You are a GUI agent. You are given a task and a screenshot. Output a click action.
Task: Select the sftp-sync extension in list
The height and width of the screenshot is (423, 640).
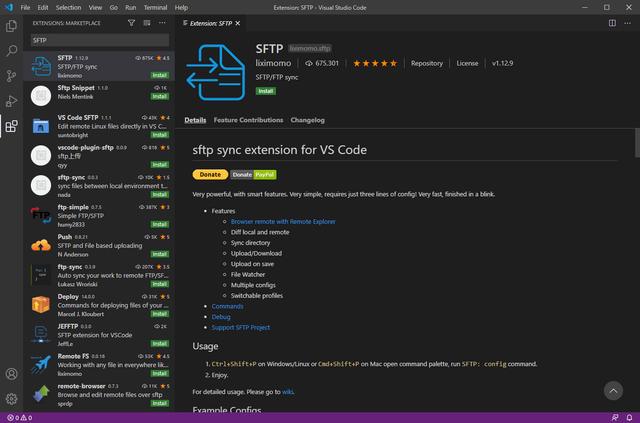(x=99, y=185)
